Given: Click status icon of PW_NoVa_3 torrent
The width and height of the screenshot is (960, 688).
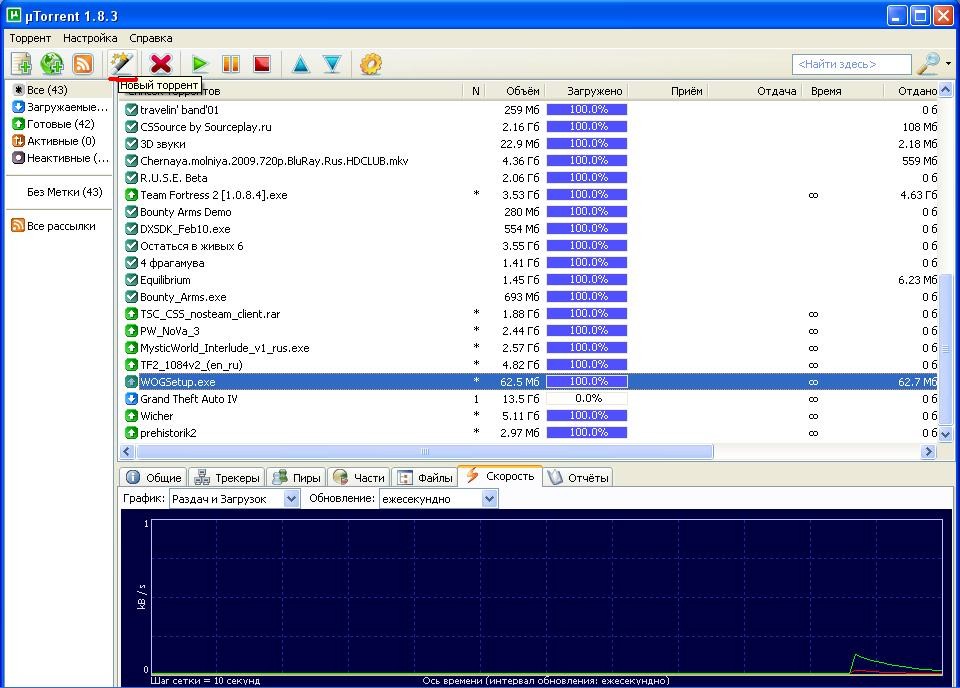Looking at the screenshot, I should click(131, 331).
